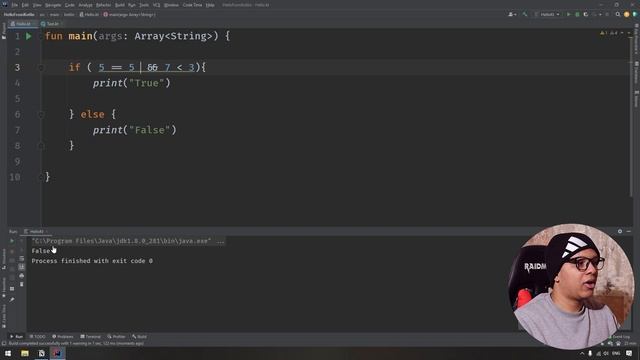Image resolution: width=640 pixels, height=360 pixels.
Task: Open the Terminal tool window
Action: tap(90, 337)
